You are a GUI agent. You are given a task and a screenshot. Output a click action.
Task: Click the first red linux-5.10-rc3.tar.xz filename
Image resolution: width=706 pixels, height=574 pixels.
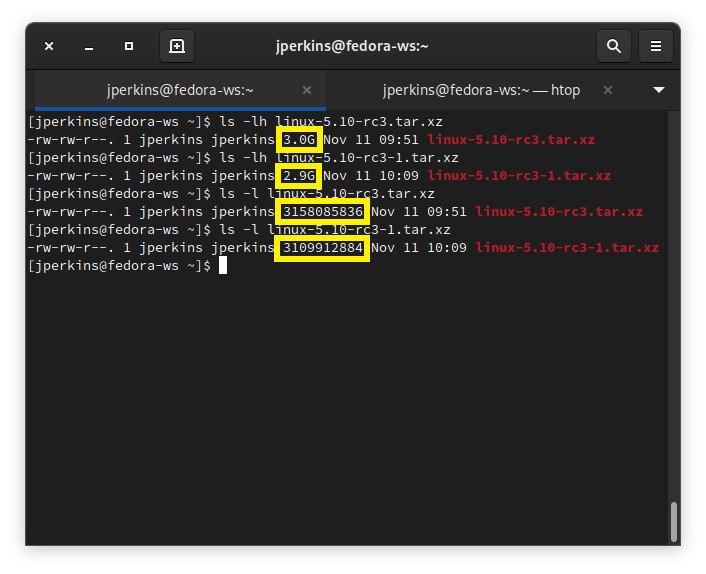(511, 140)
